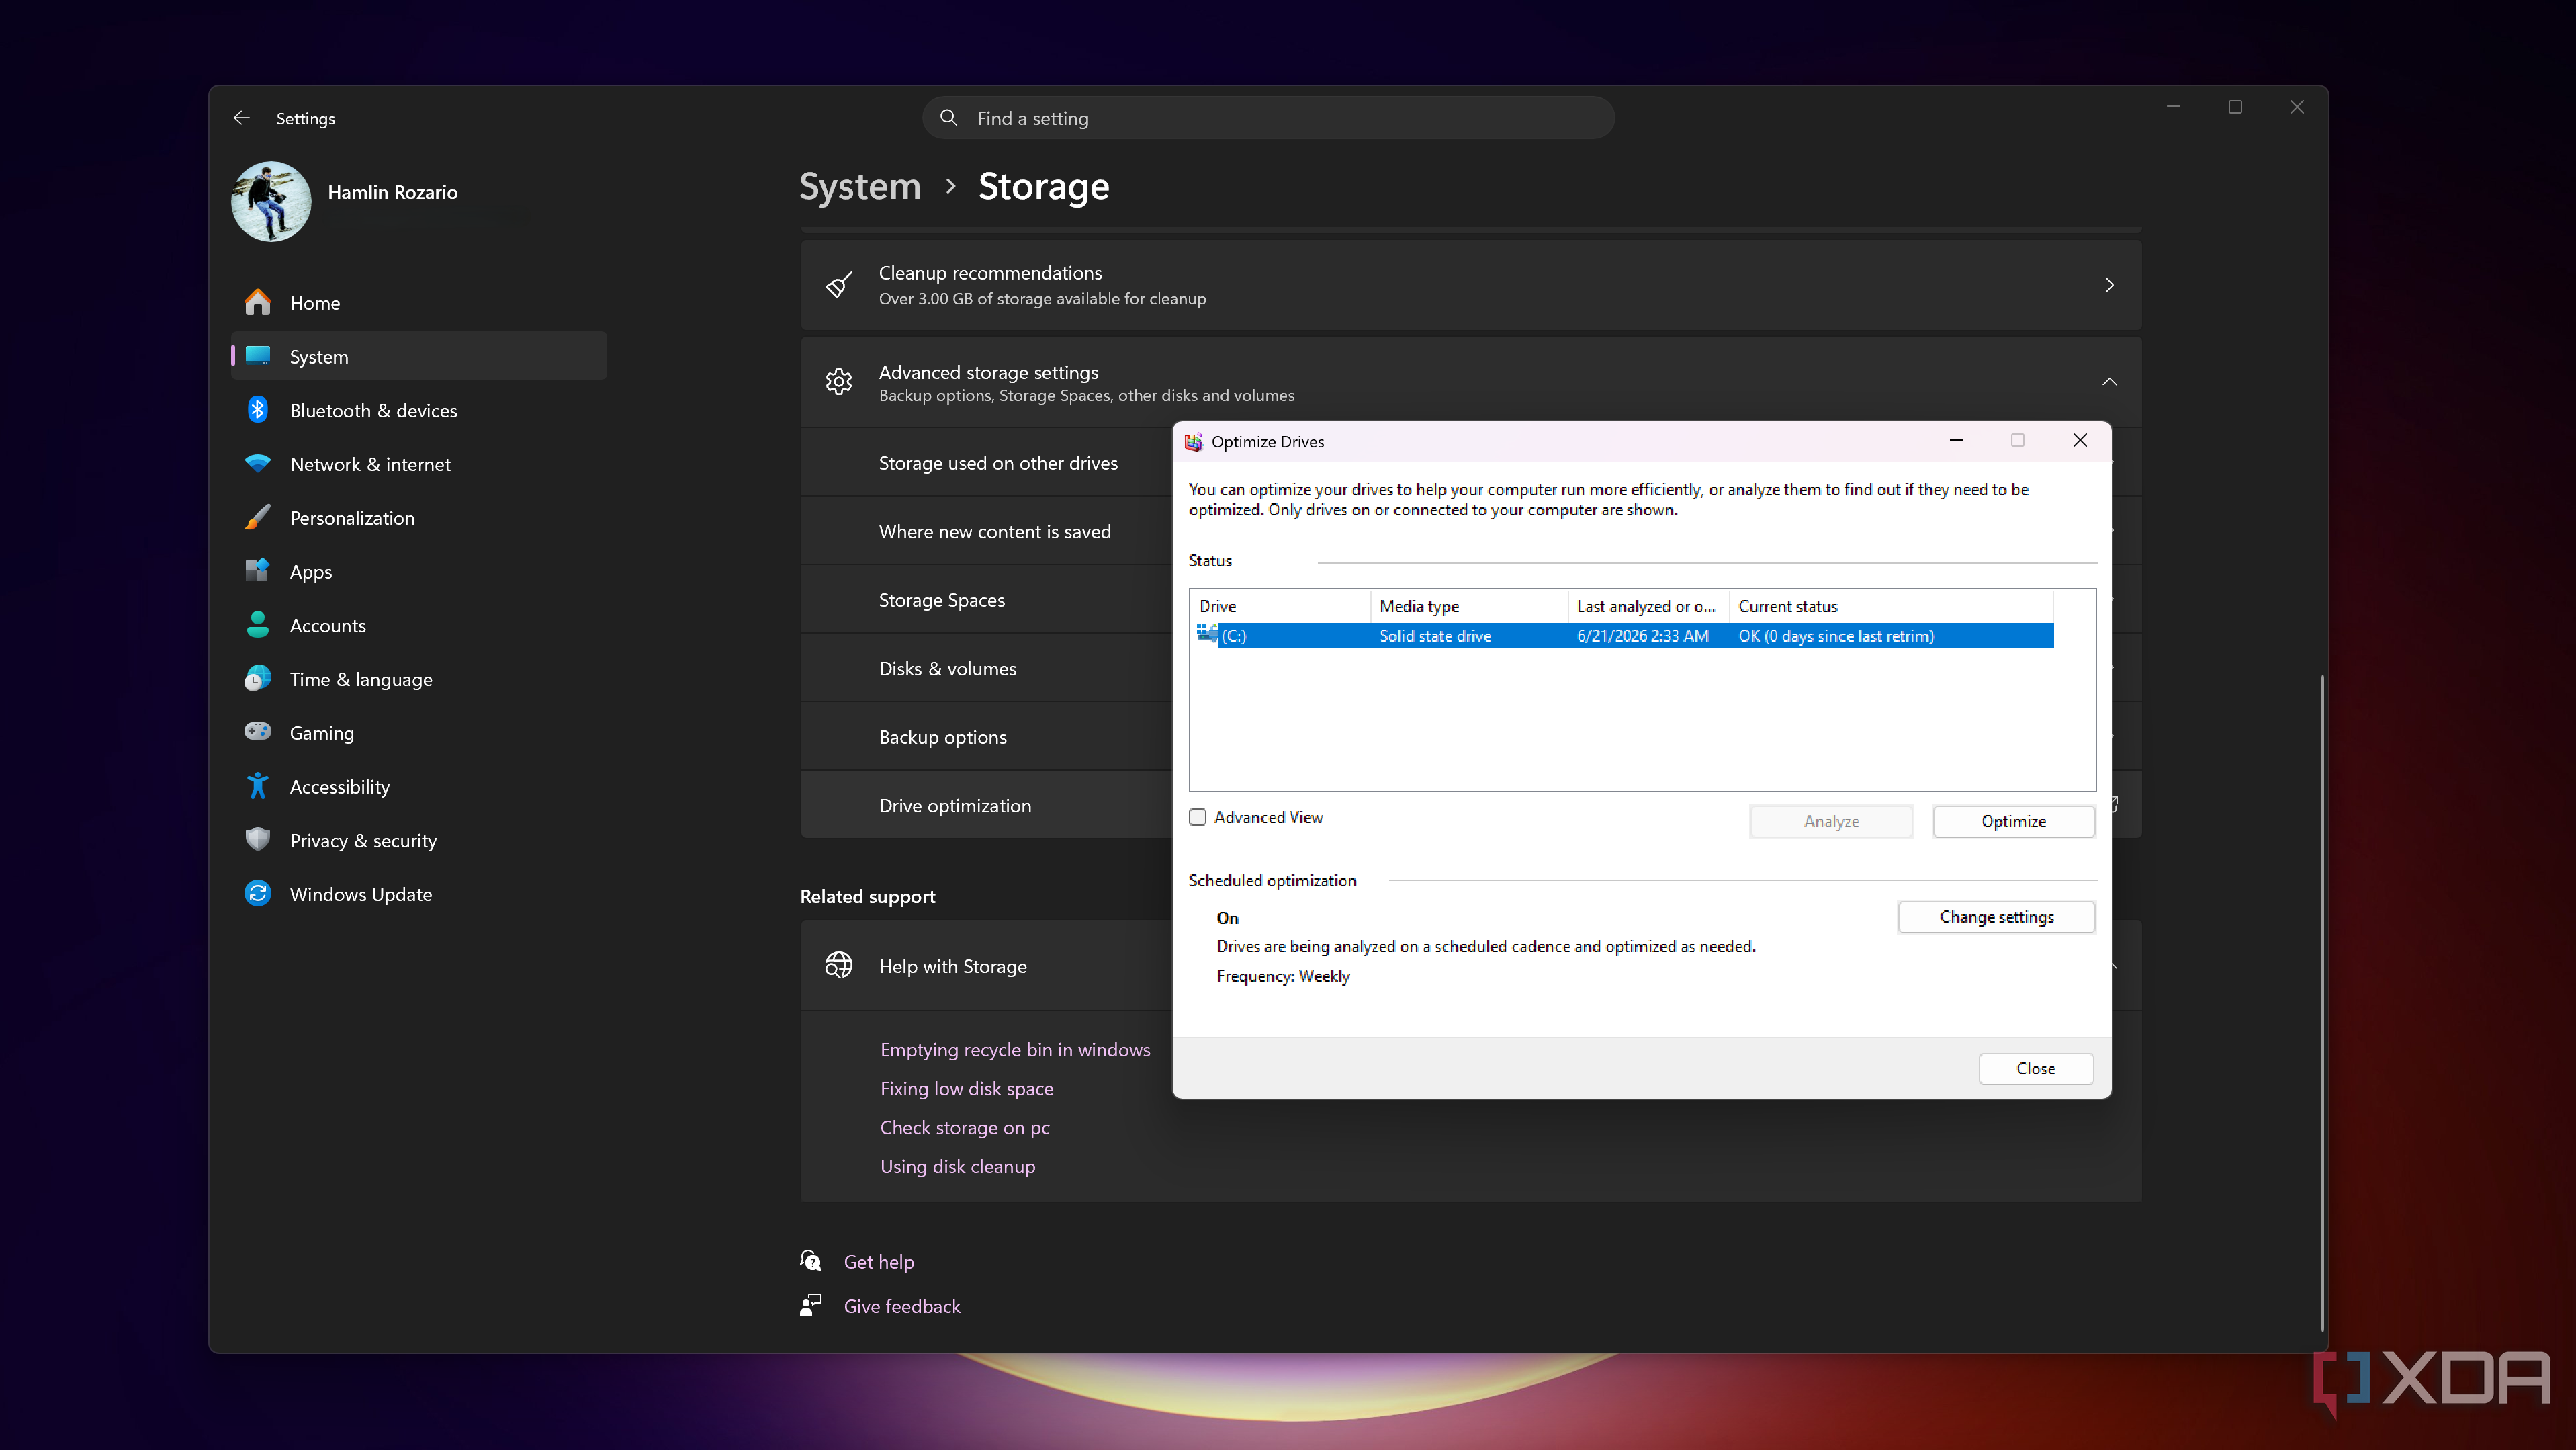
Task: Open the Windows Update refresh icon
Action: pos(258,894)
